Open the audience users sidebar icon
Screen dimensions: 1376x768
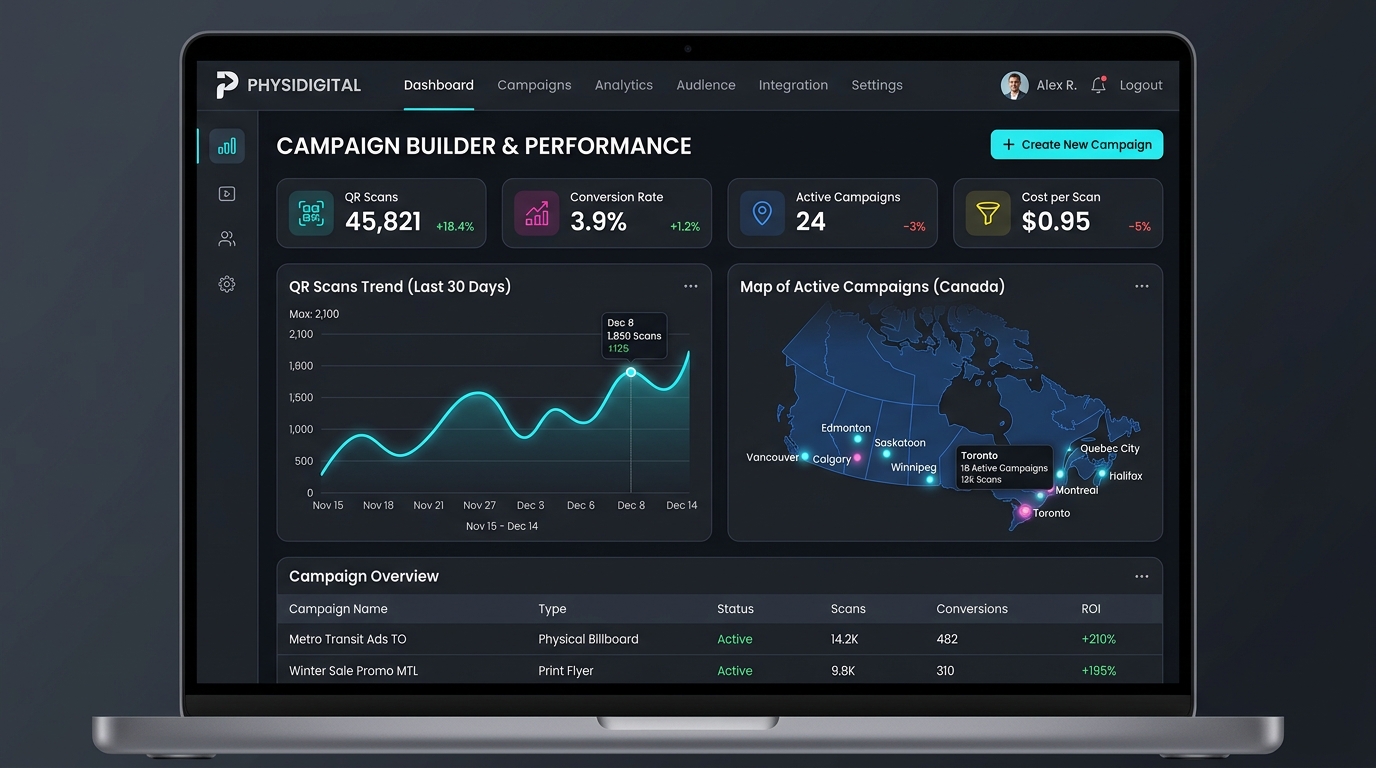coord(227,239)
